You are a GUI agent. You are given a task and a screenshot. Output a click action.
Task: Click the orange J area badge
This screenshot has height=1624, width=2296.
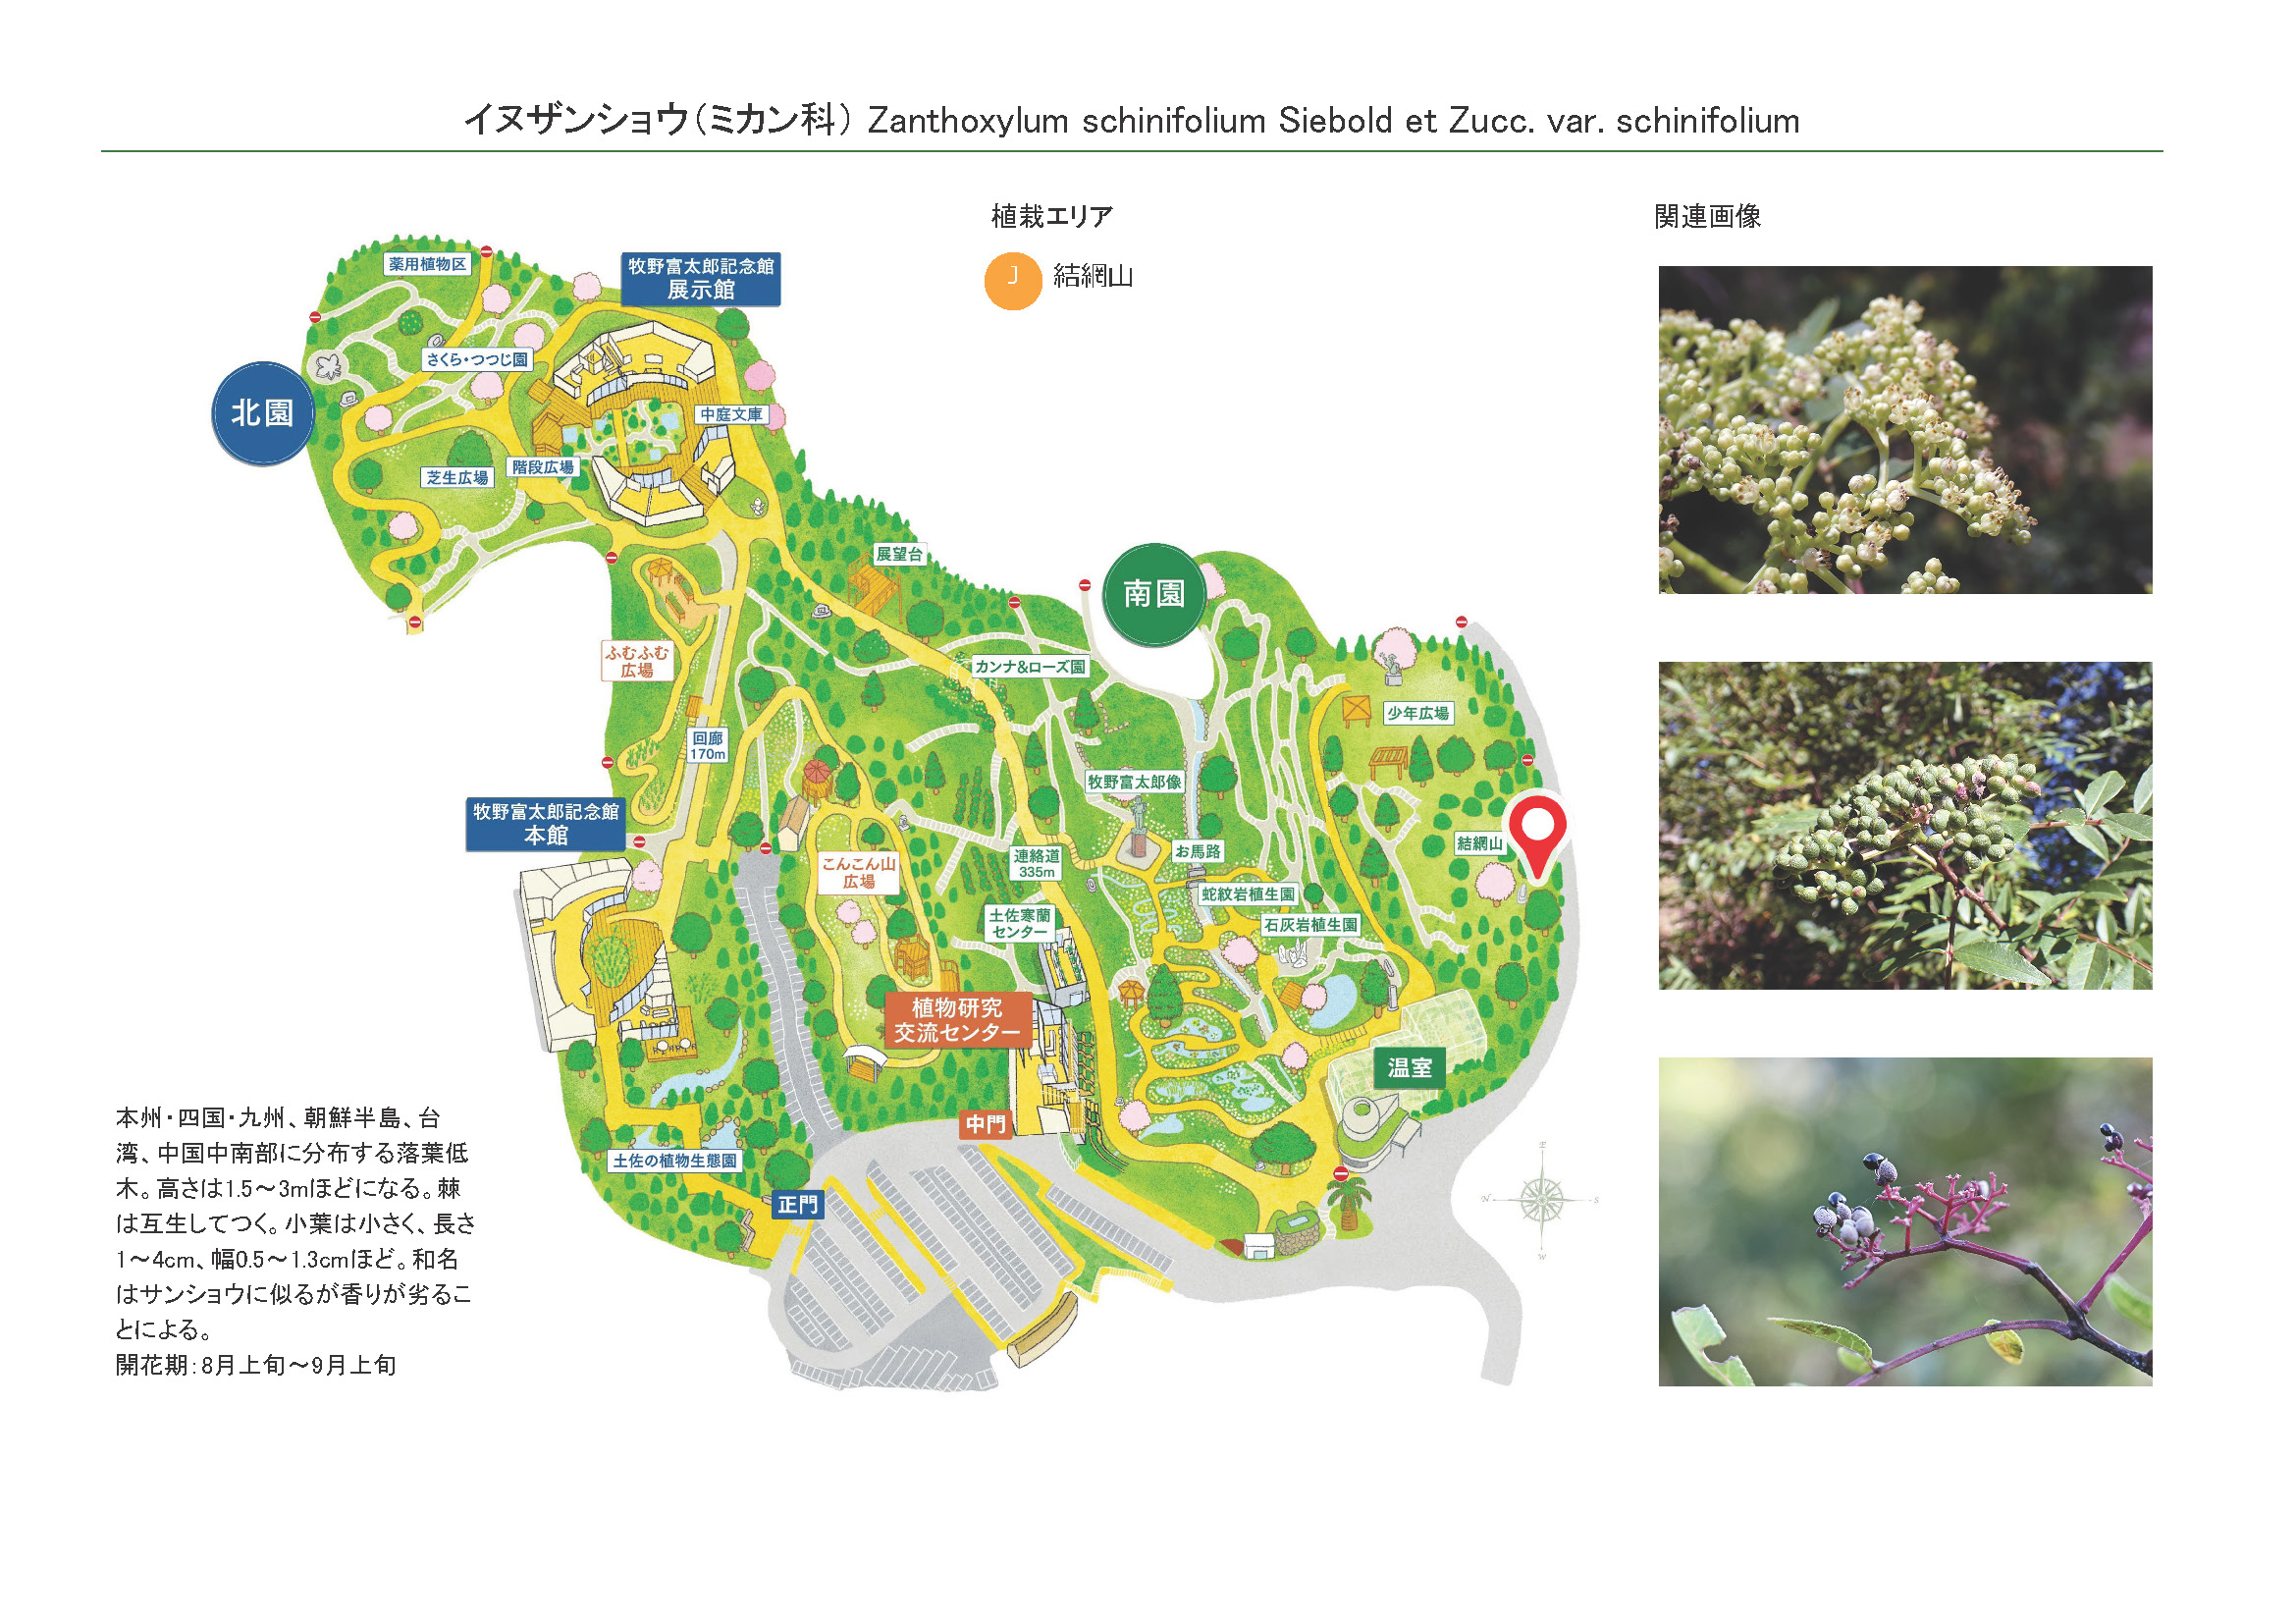[x=1012, y=280]
